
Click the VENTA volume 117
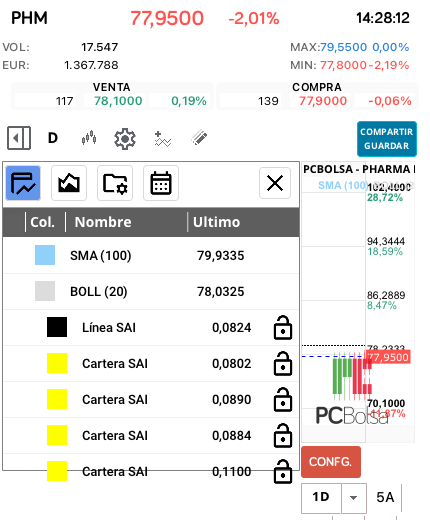tap(64, 101)
